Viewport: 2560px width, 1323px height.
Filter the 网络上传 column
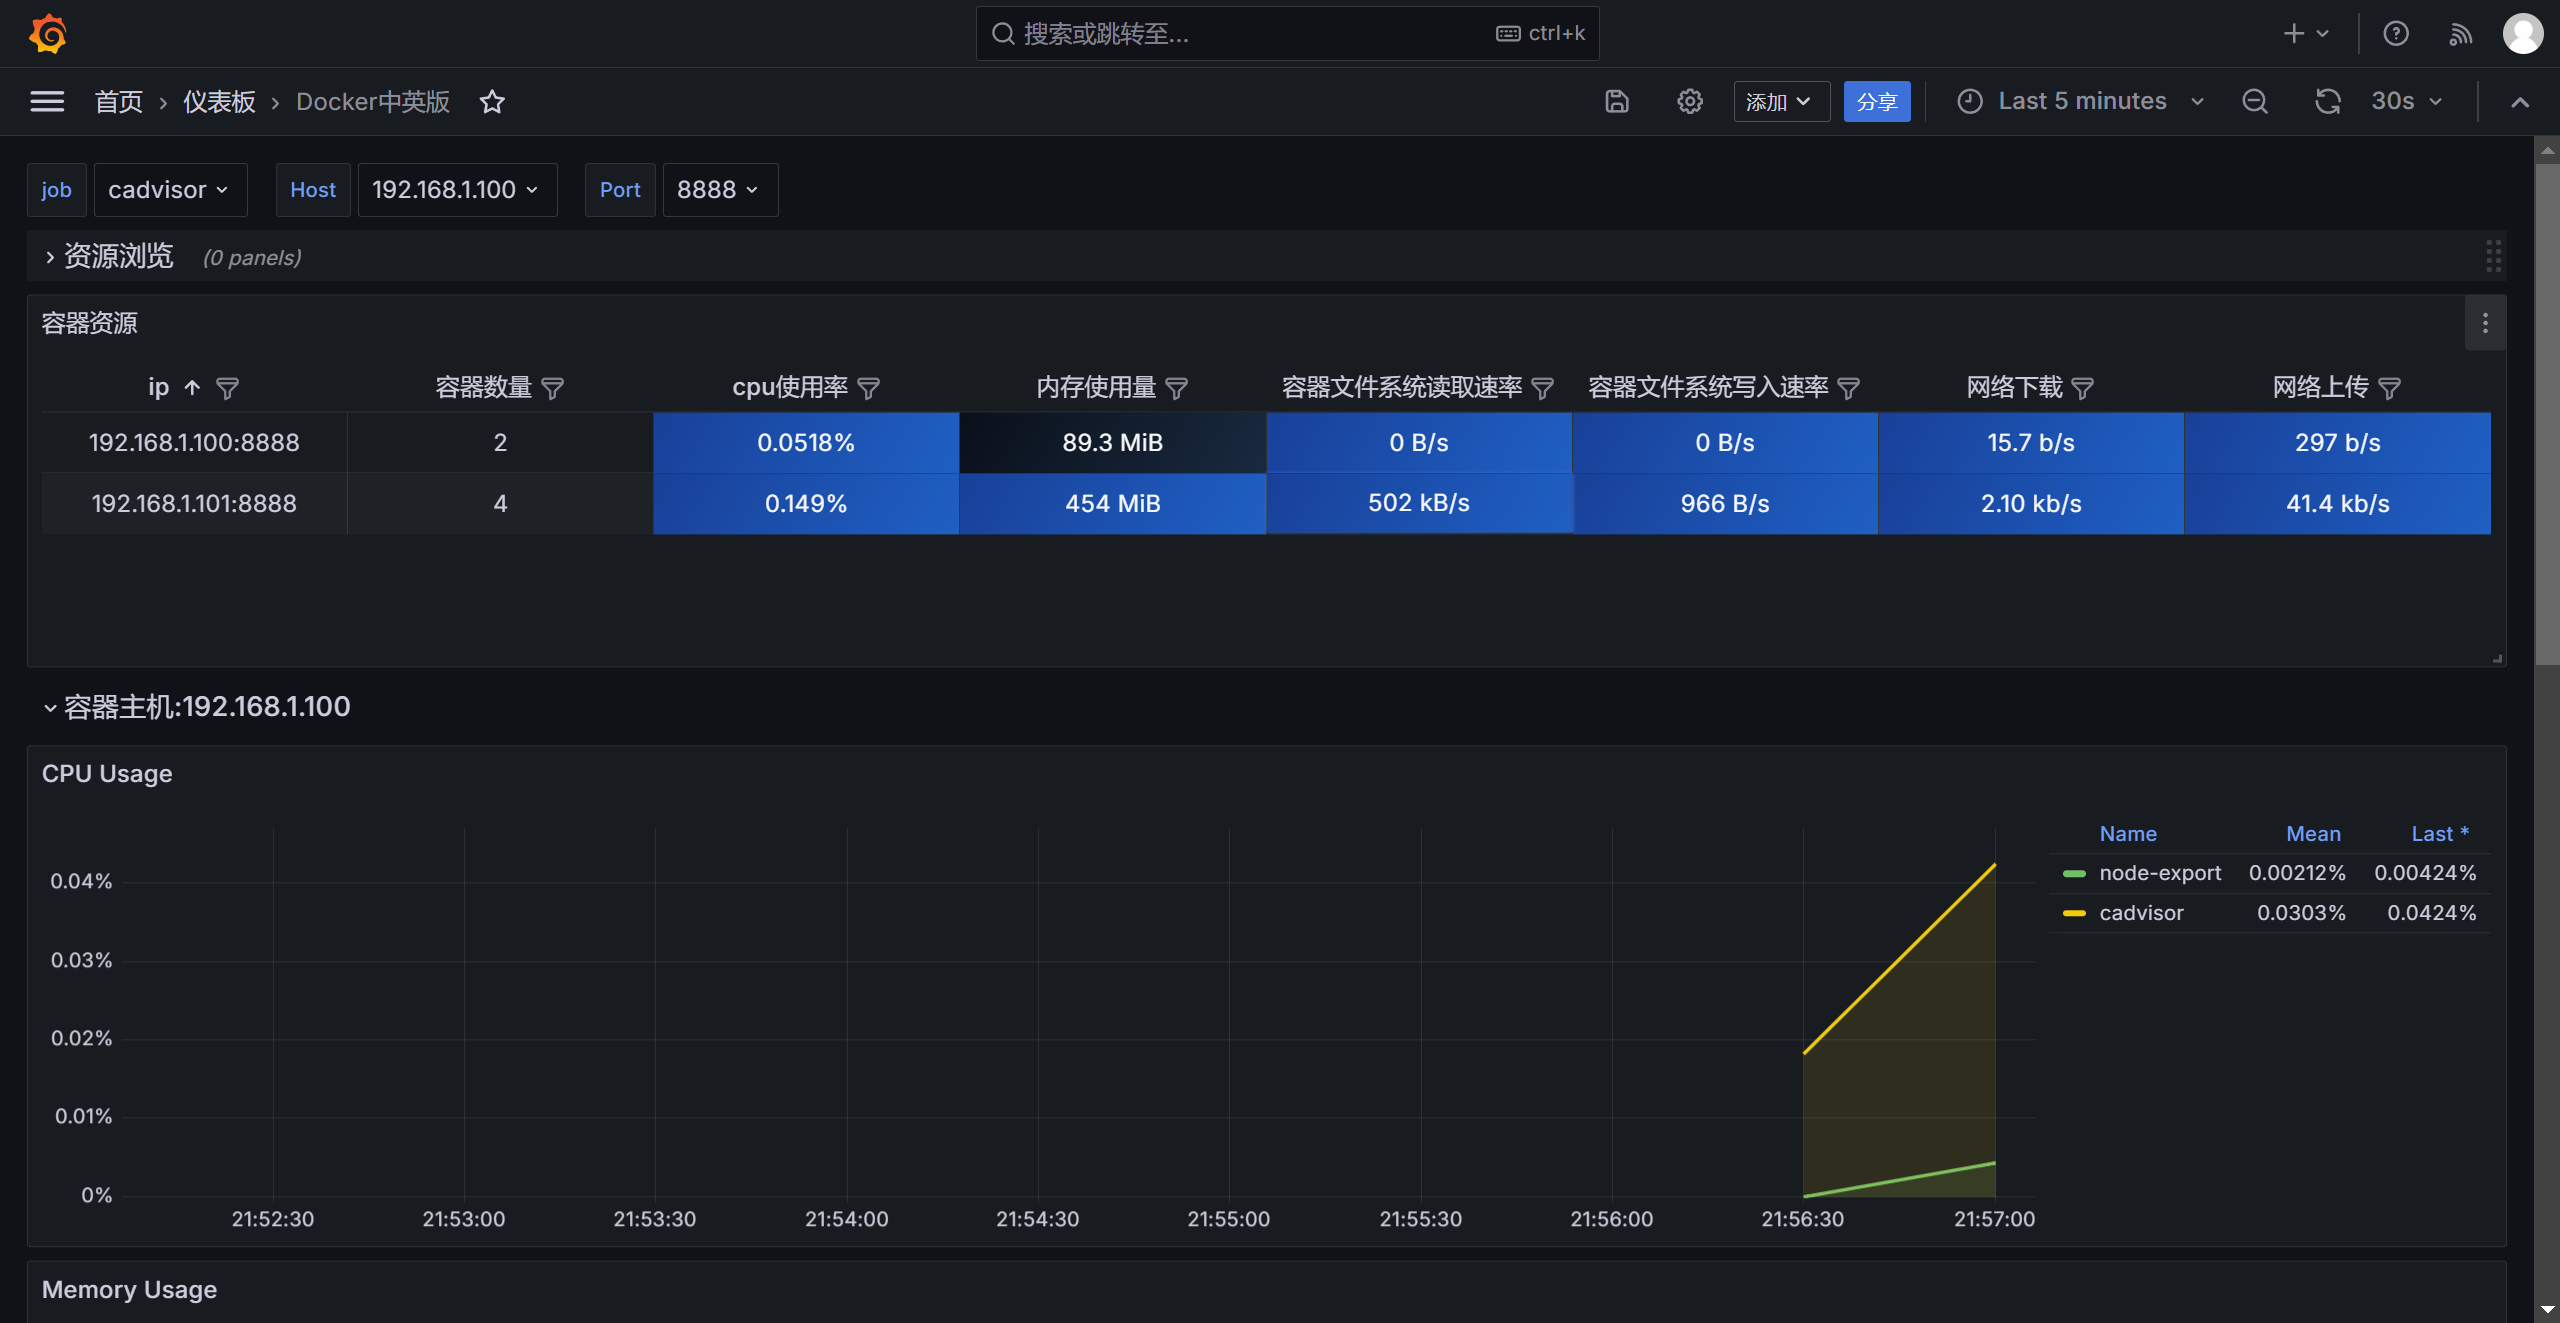(x=2390, y=388)
